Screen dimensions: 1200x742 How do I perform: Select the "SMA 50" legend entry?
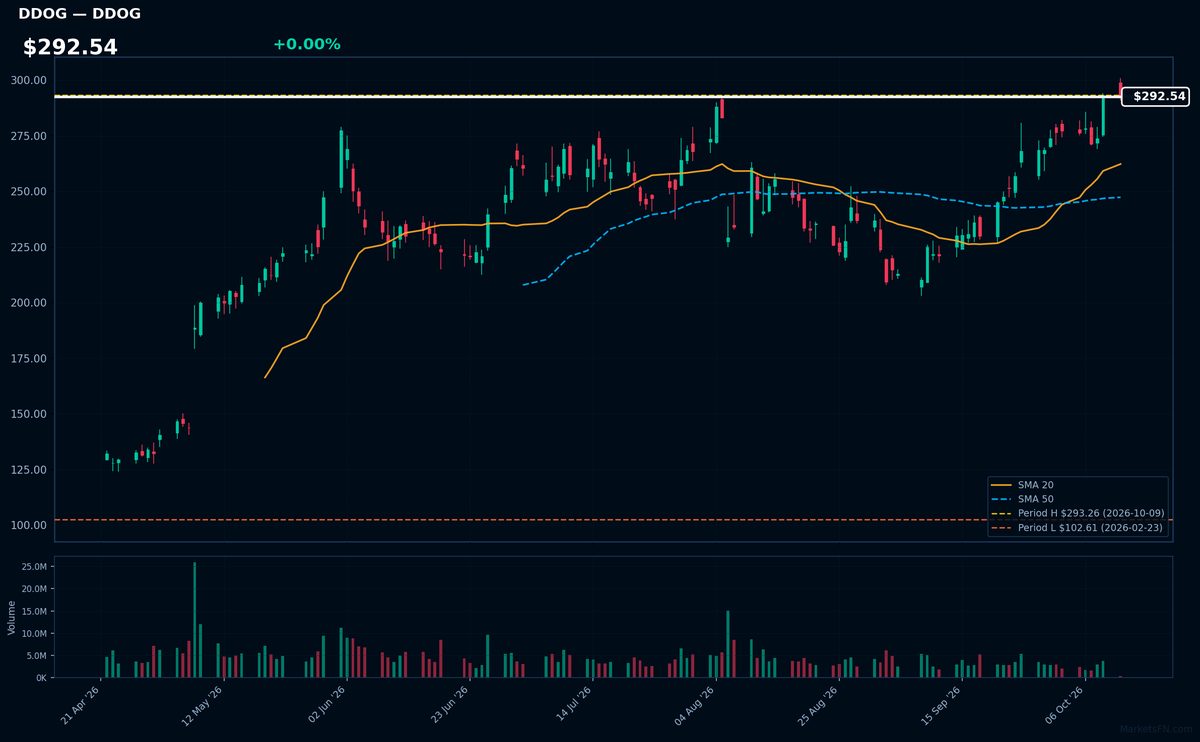click(x=1021, y=499)
